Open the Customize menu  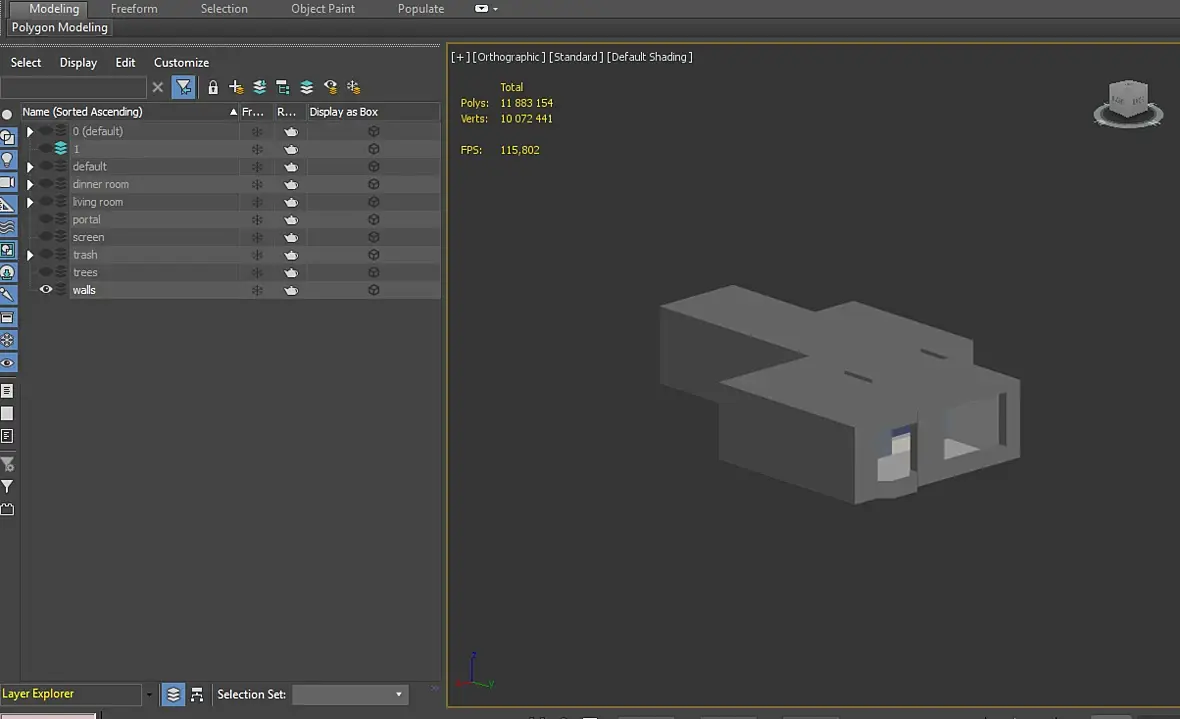point(181,62)
